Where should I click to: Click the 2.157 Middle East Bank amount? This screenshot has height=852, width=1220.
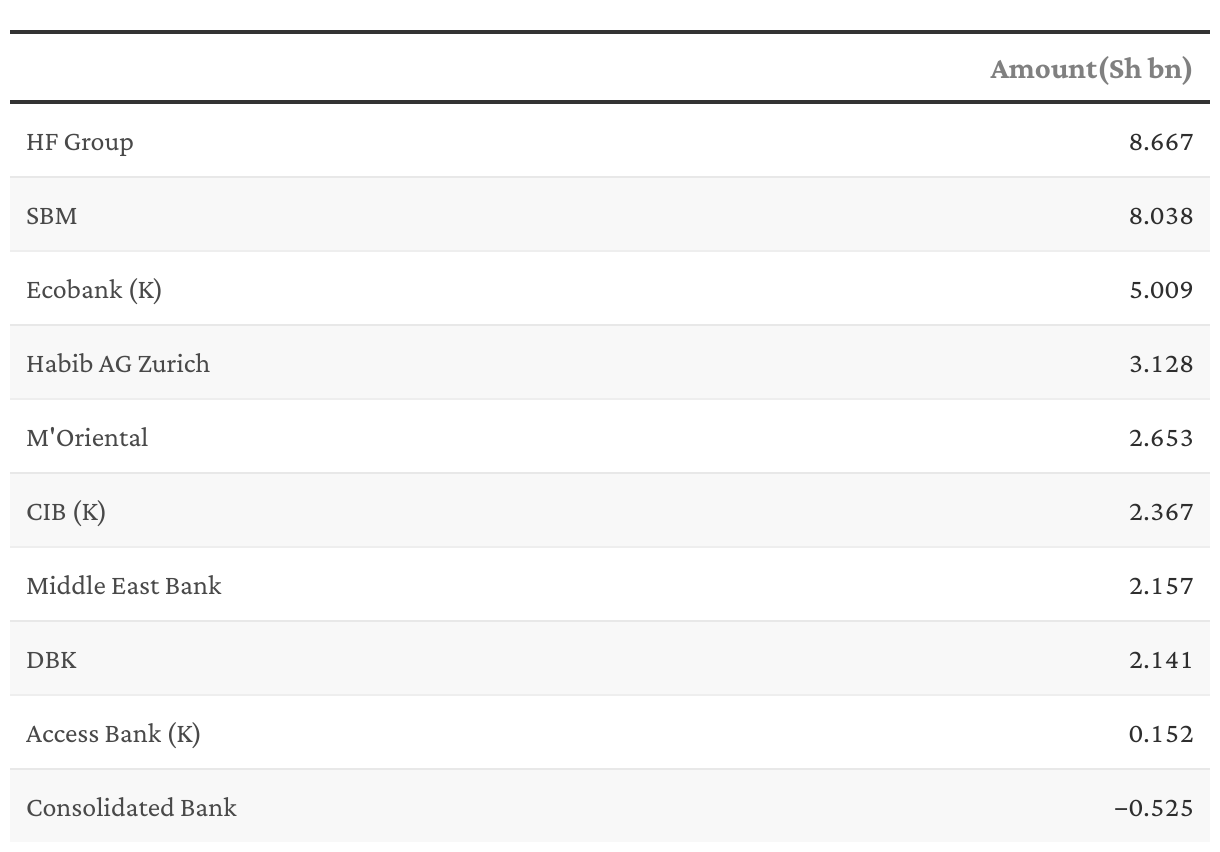[x=1161, y=586]
